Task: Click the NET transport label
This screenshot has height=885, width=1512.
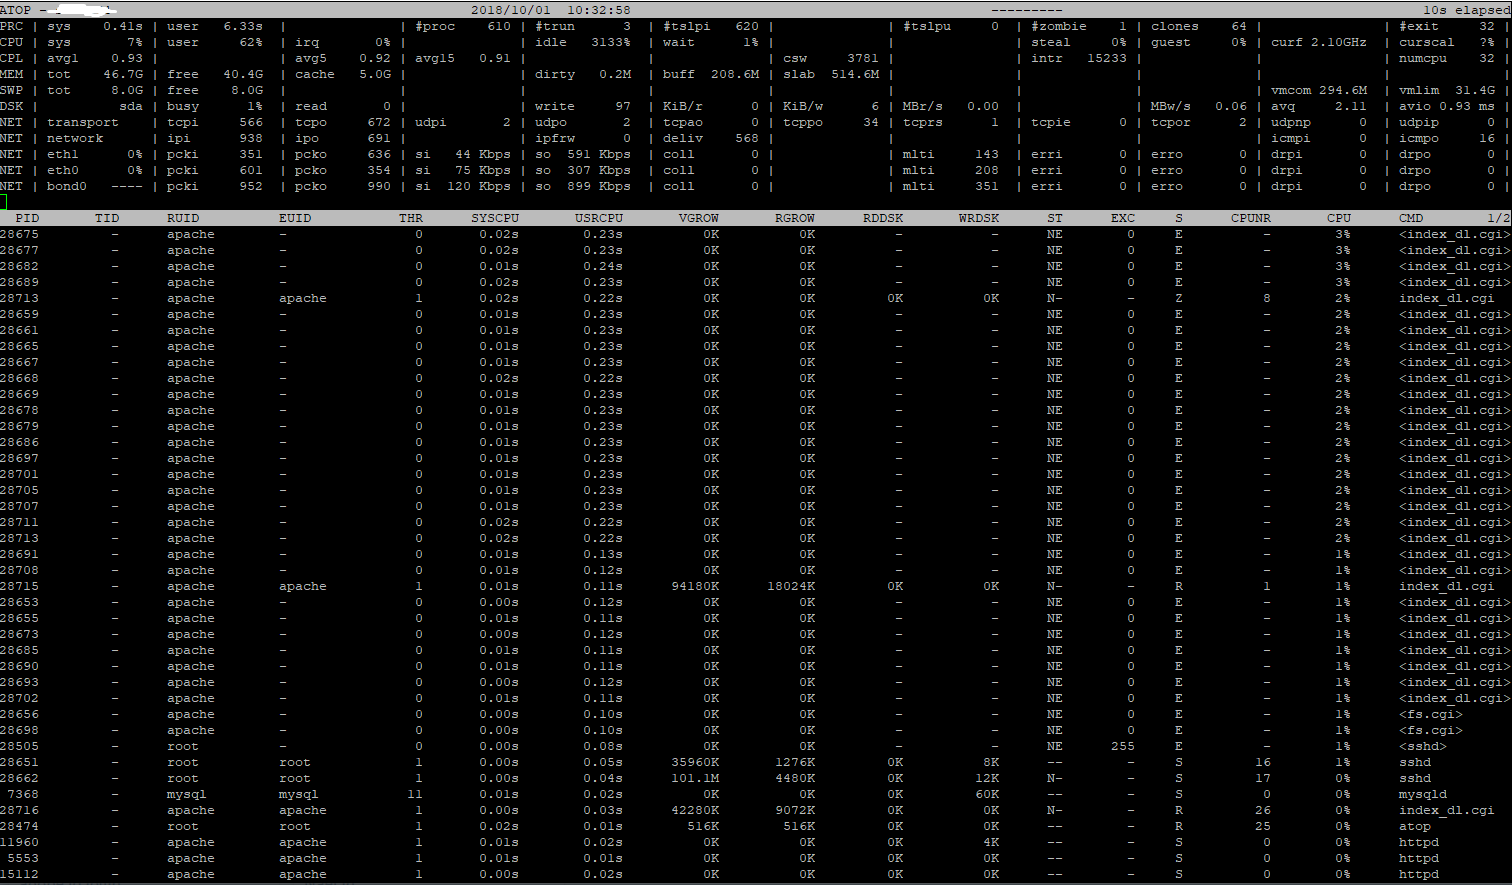Action: point(83,122)
